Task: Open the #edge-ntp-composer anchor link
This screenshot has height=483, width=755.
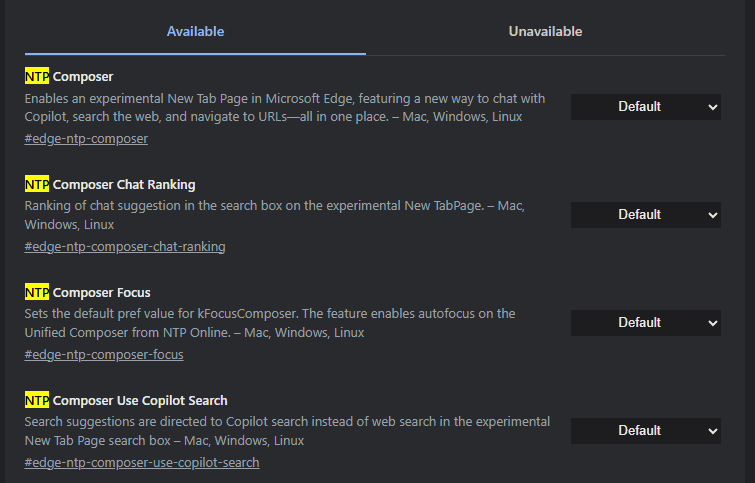Action: (86, 139)
